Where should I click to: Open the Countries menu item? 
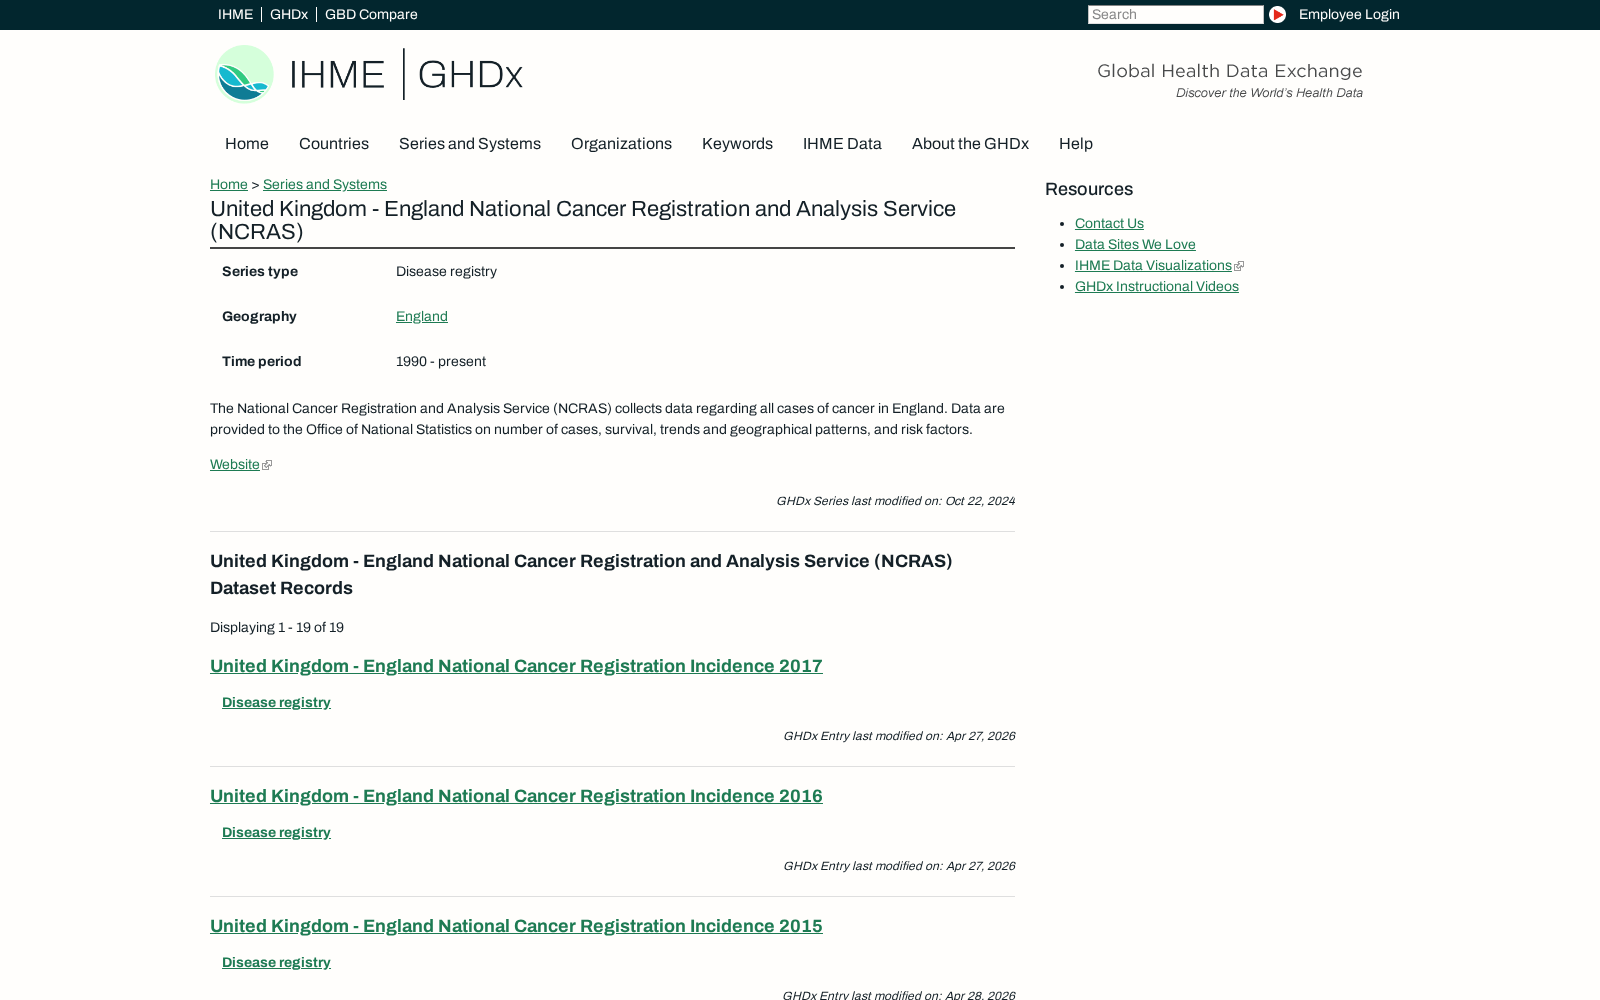click(x=334, y=143)
